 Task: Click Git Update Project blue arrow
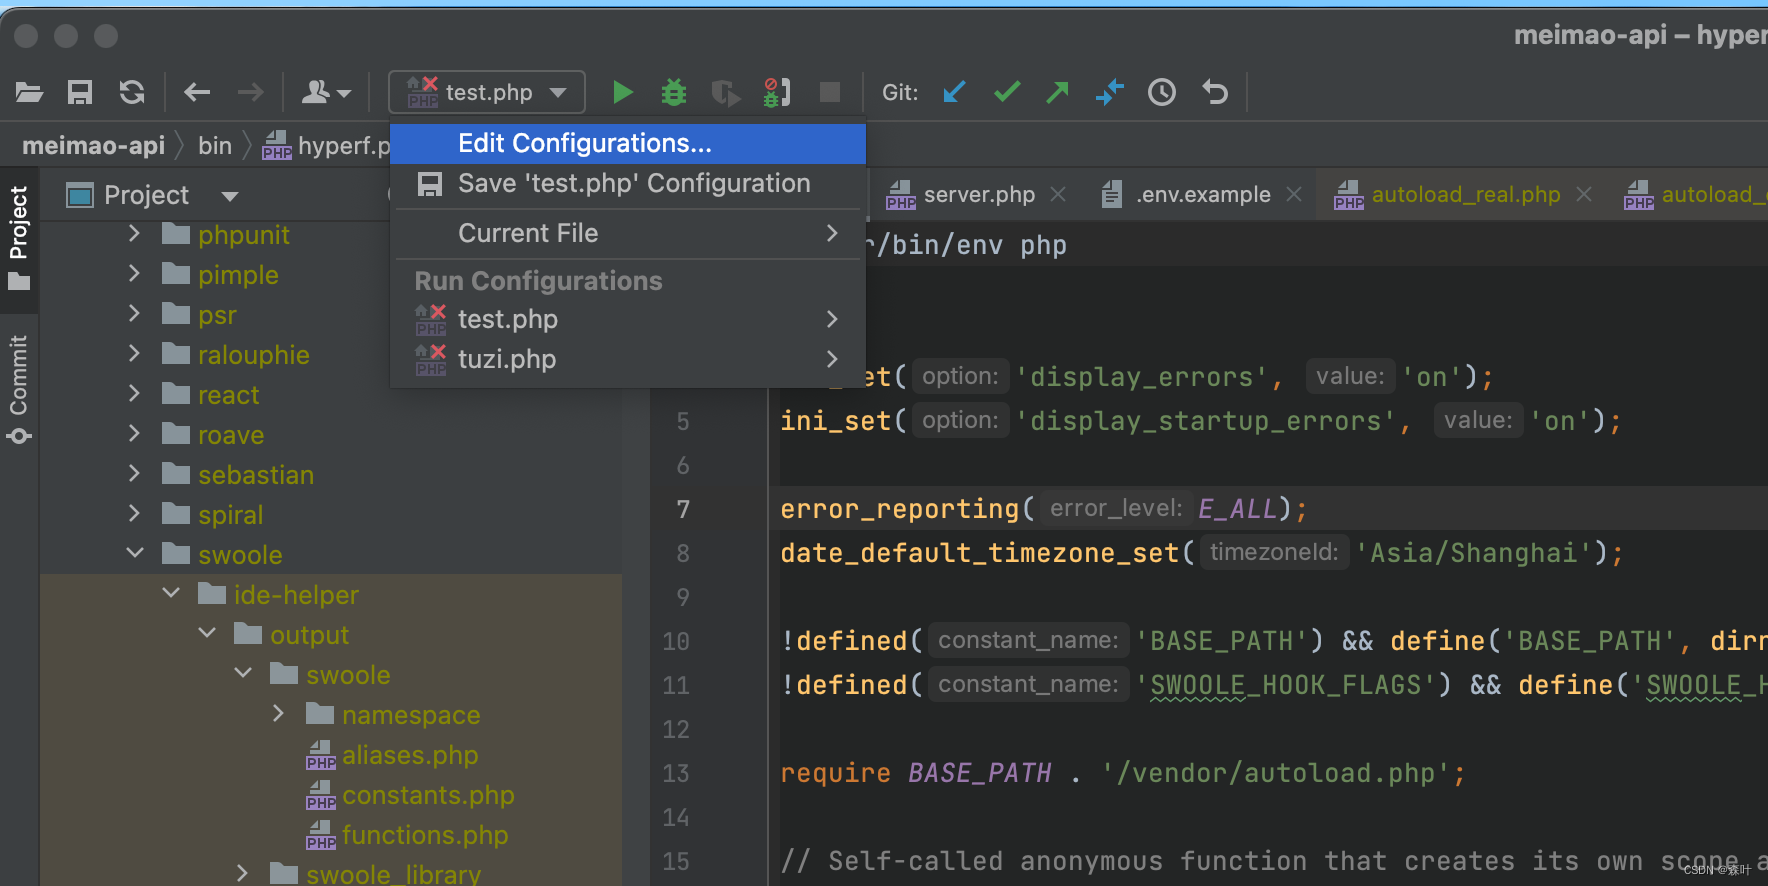pos(954,93)
